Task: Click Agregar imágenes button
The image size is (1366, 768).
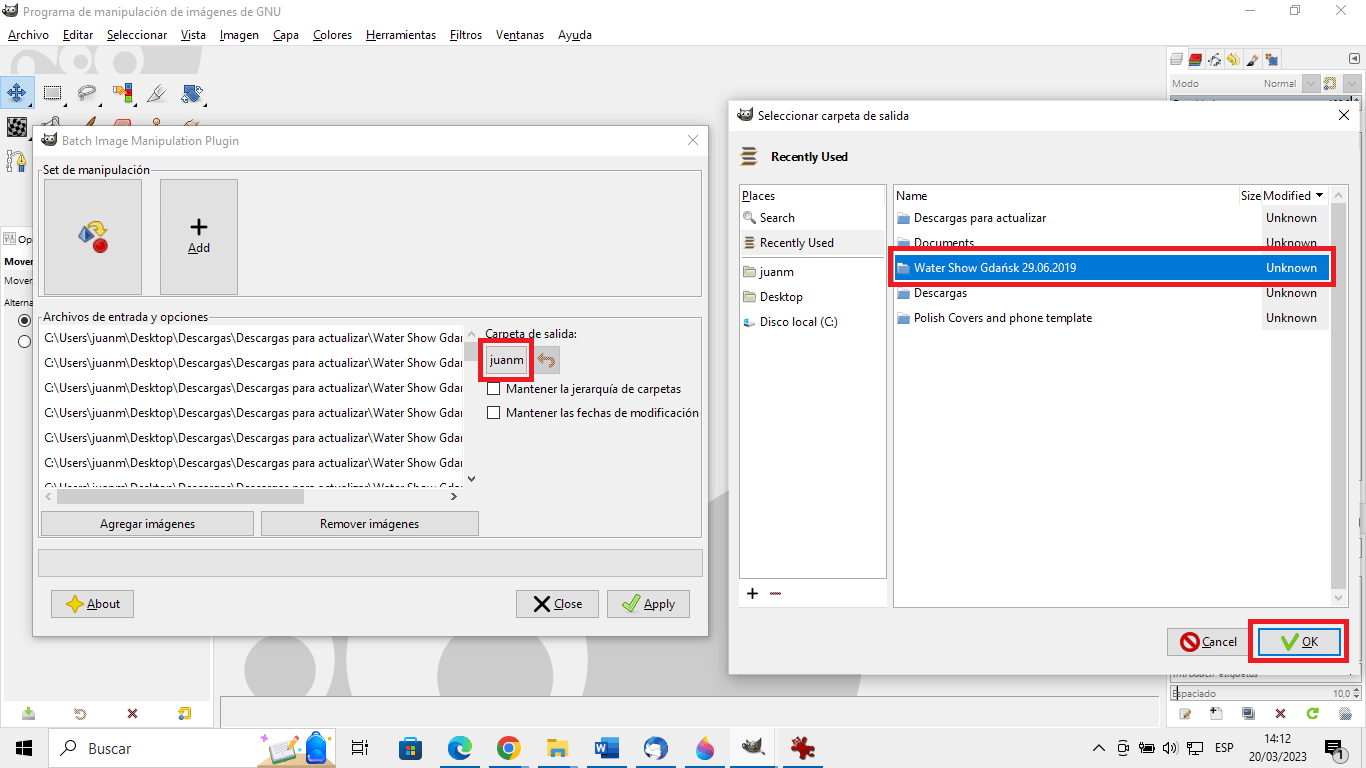Action: [x=147, y=524]
